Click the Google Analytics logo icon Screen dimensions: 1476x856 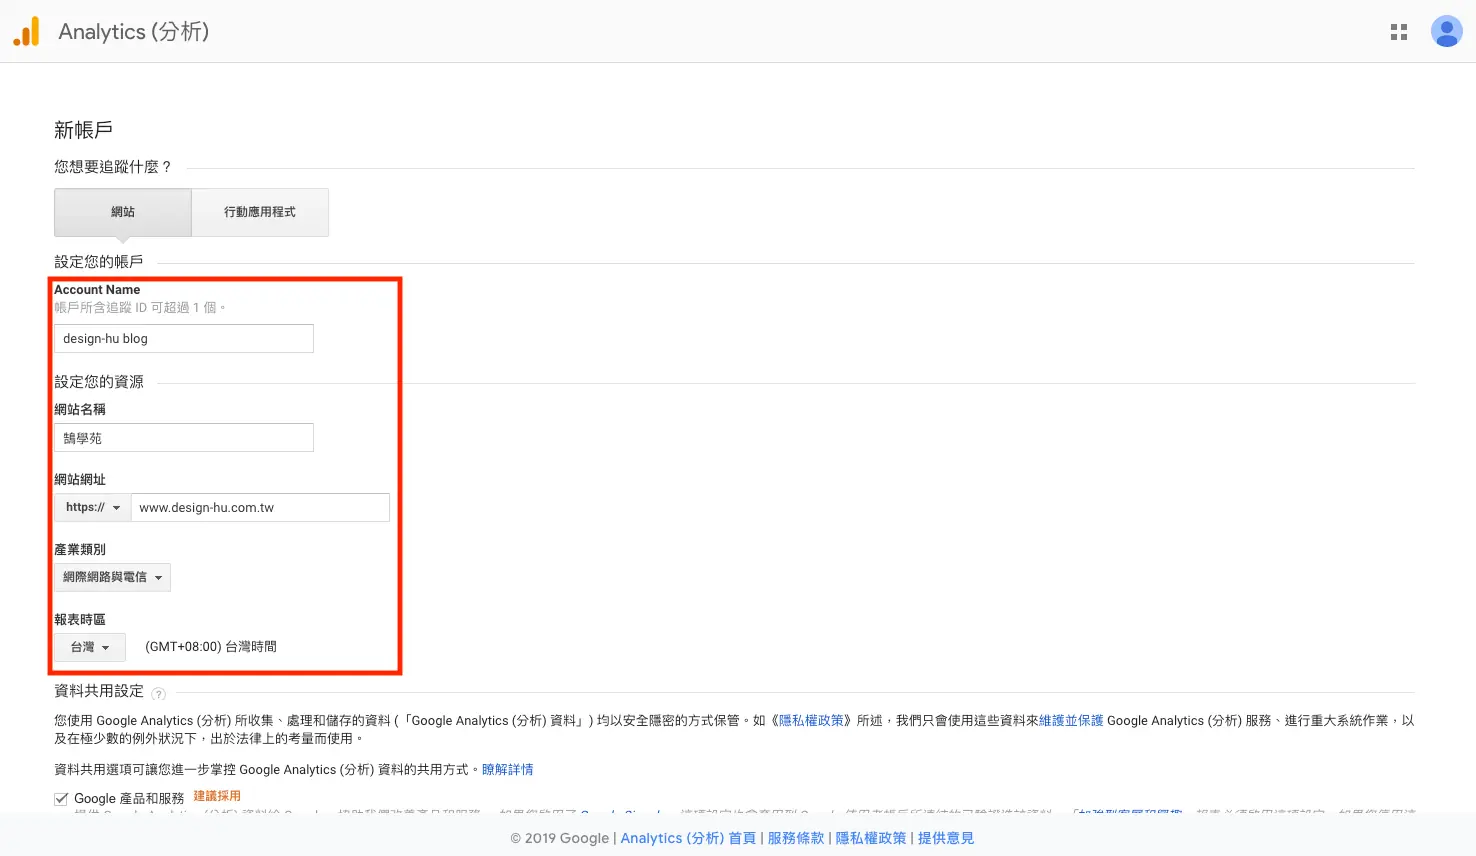[26, 31]
